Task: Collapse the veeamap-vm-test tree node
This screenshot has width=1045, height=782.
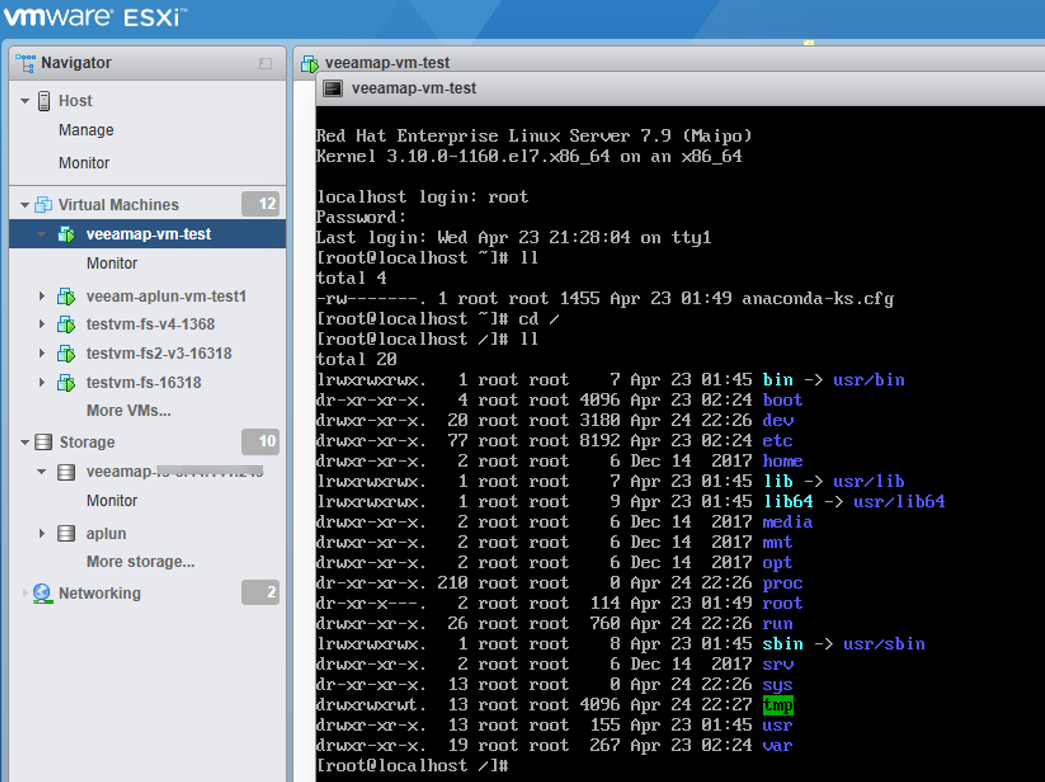Action: [x=41, y=234]
